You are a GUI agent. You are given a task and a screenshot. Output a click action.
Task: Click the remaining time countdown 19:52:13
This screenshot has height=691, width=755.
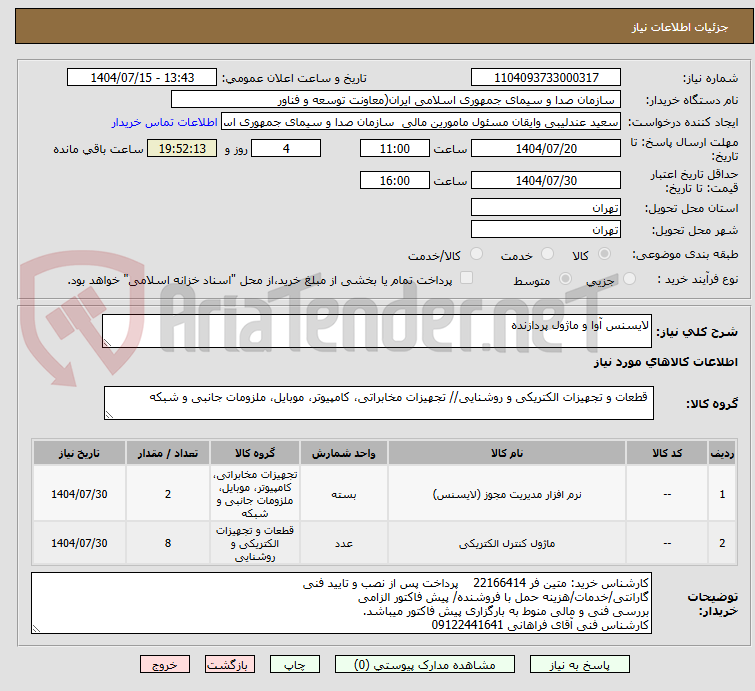[x=182, y=148]
